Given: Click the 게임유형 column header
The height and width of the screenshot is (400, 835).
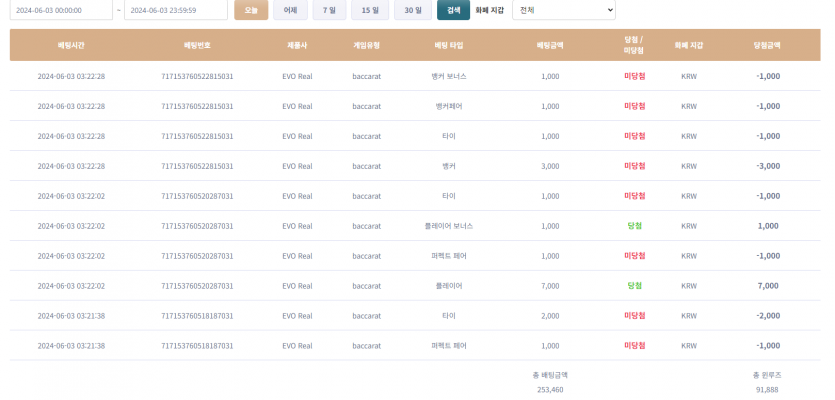Looking at the screenshot, I should tap(366, 45).
